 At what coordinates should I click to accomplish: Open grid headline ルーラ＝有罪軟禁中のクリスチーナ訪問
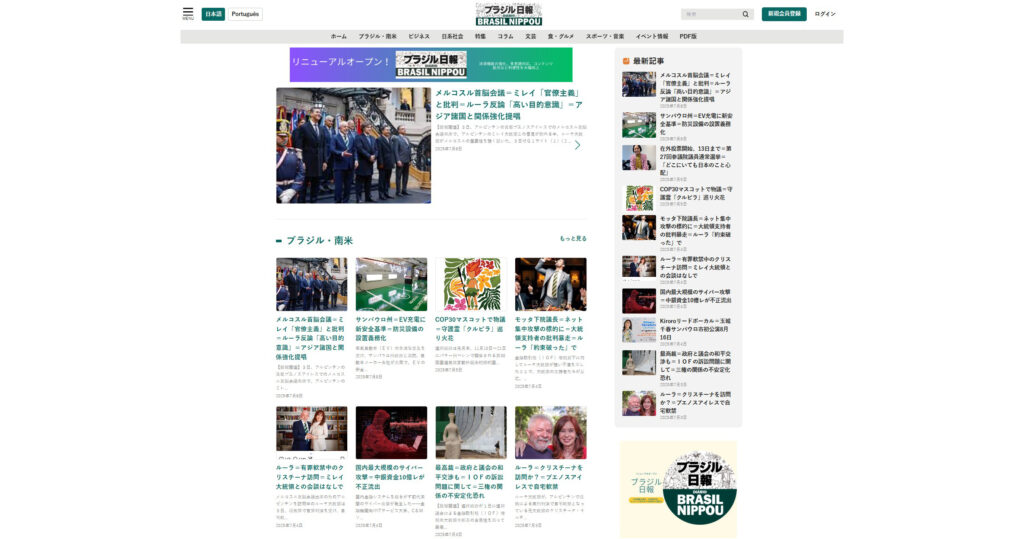pyautogui.click(x=311, y=477)
